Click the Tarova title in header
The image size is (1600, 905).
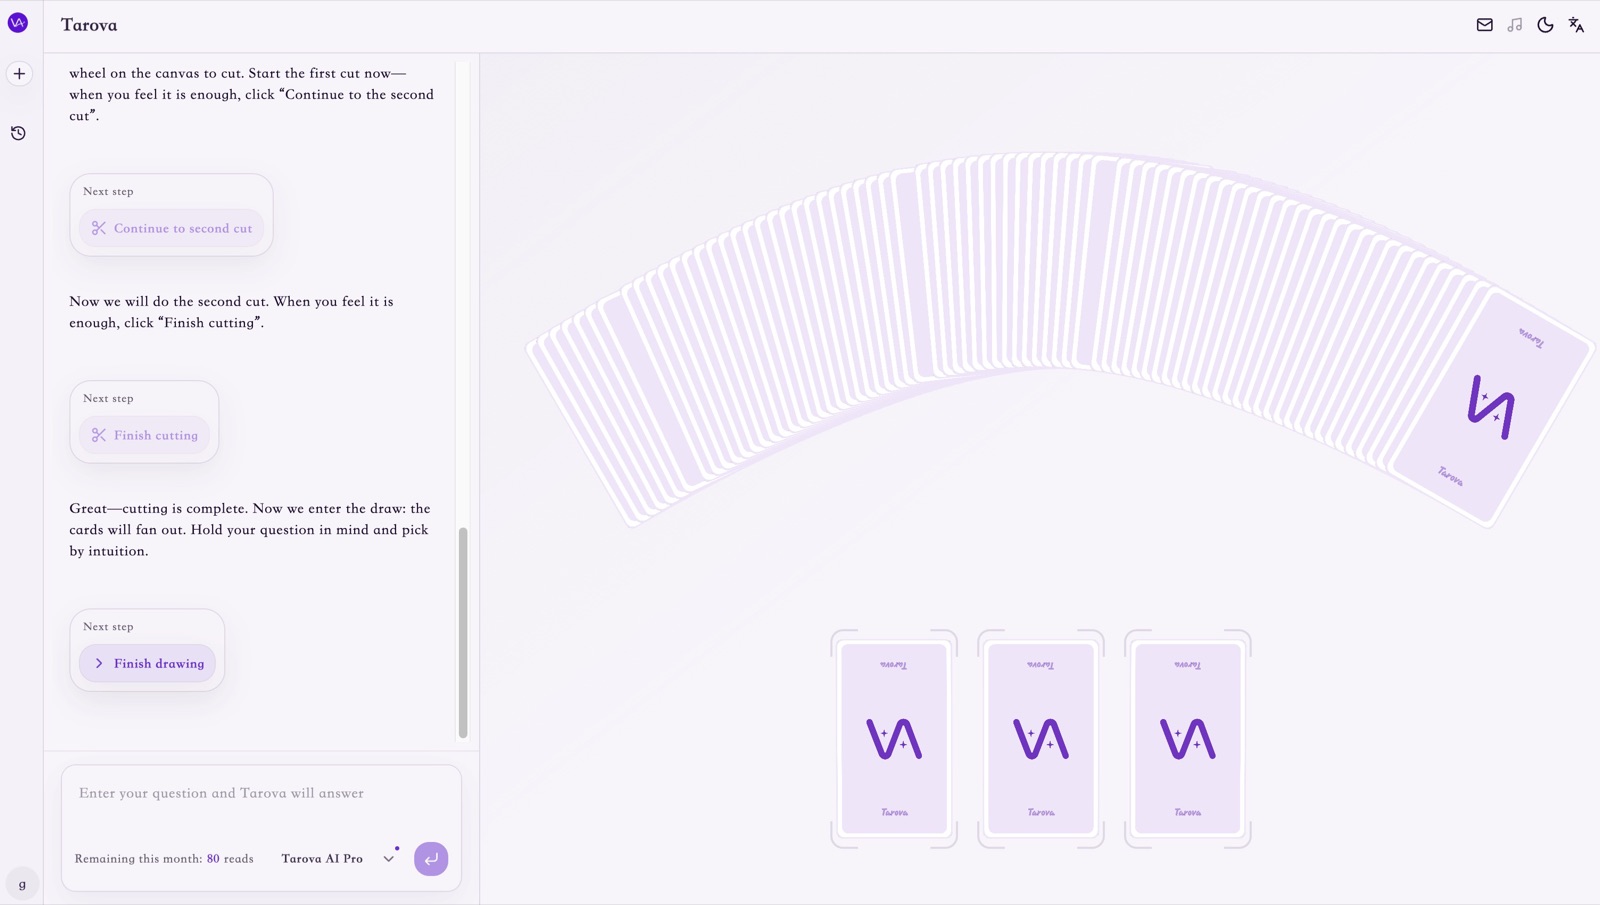click(x=89, y=25)
